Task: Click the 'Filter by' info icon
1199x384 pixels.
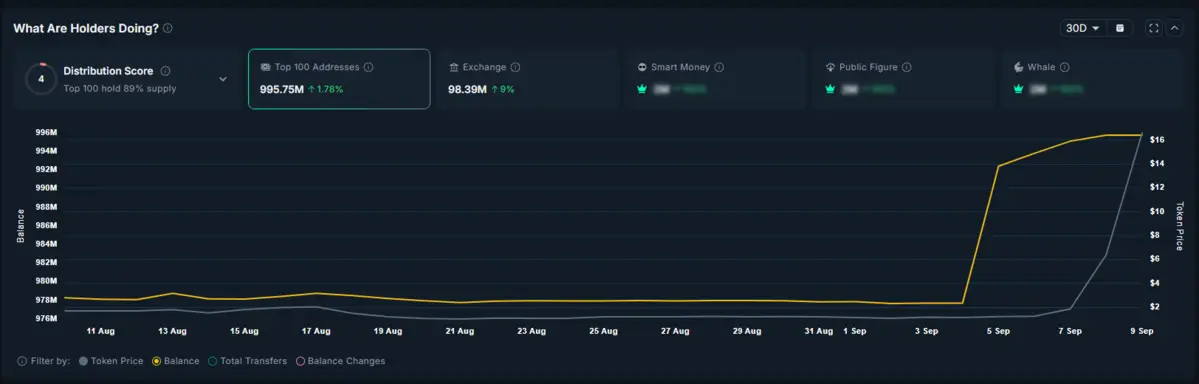Action: [x=21, y=360]
